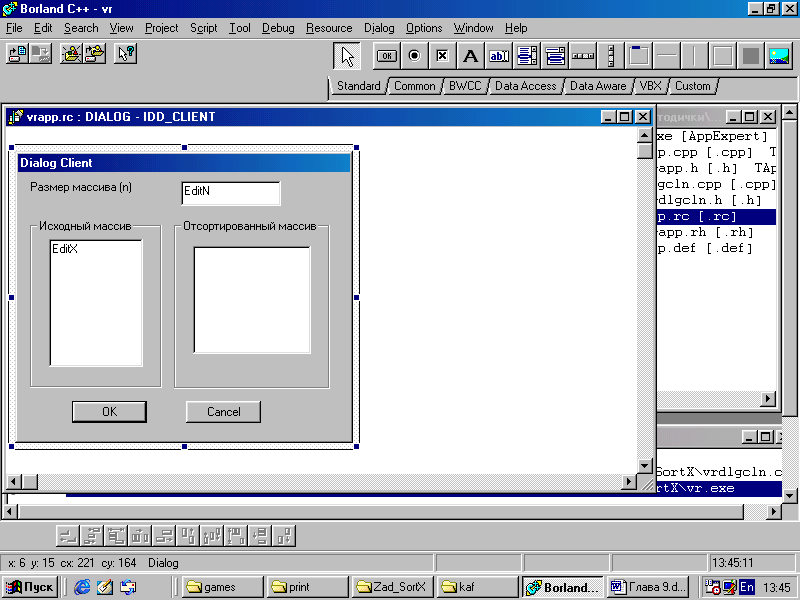
Task: Click the grayed Save File toolbar icon
Action: [41, 54]
